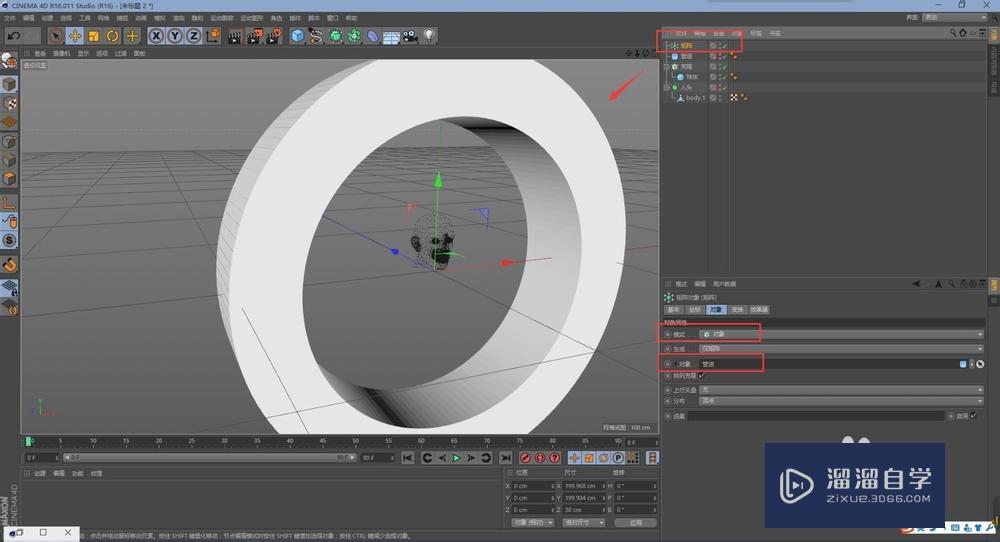Select the 管道 object row

click(686, 56)
